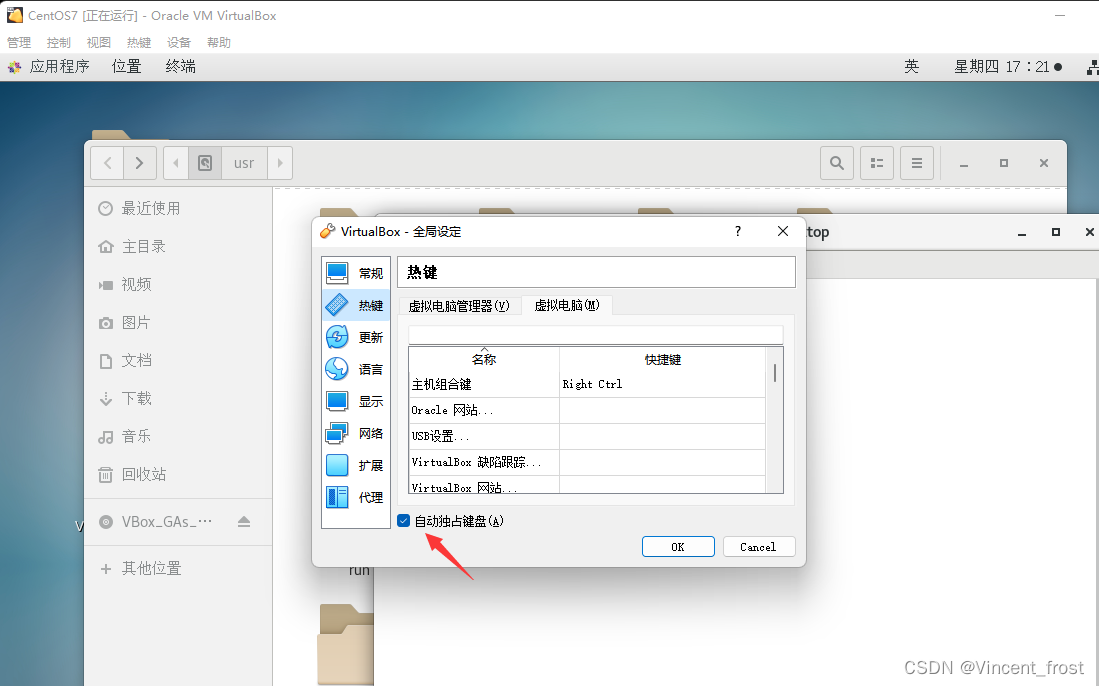Screen dimensions: 1099x686
Task: Go forward in file manager
Action: click(139, 163)
